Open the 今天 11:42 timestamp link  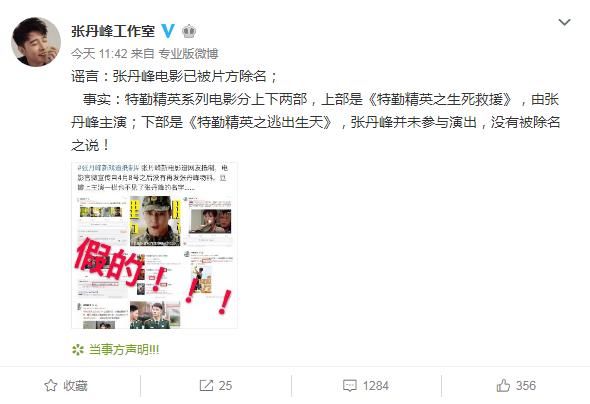click(99, 54)
